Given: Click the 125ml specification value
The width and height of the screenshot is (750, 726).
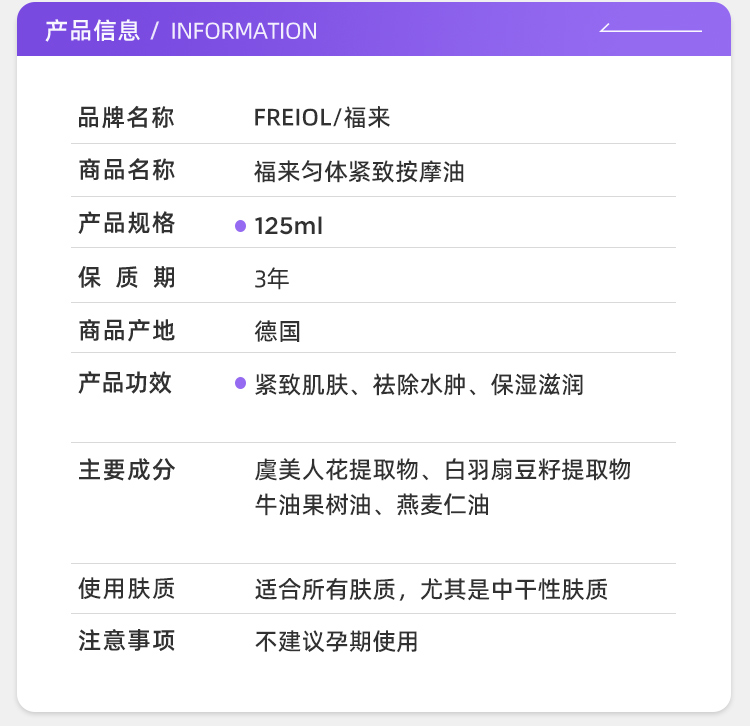Looking at the screenshot, I should (289, 226).
